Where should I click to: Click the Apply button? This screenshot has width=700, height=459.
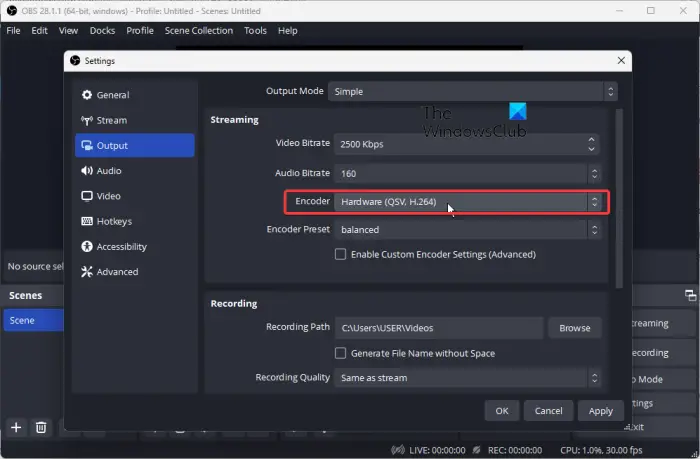point(600,411)
